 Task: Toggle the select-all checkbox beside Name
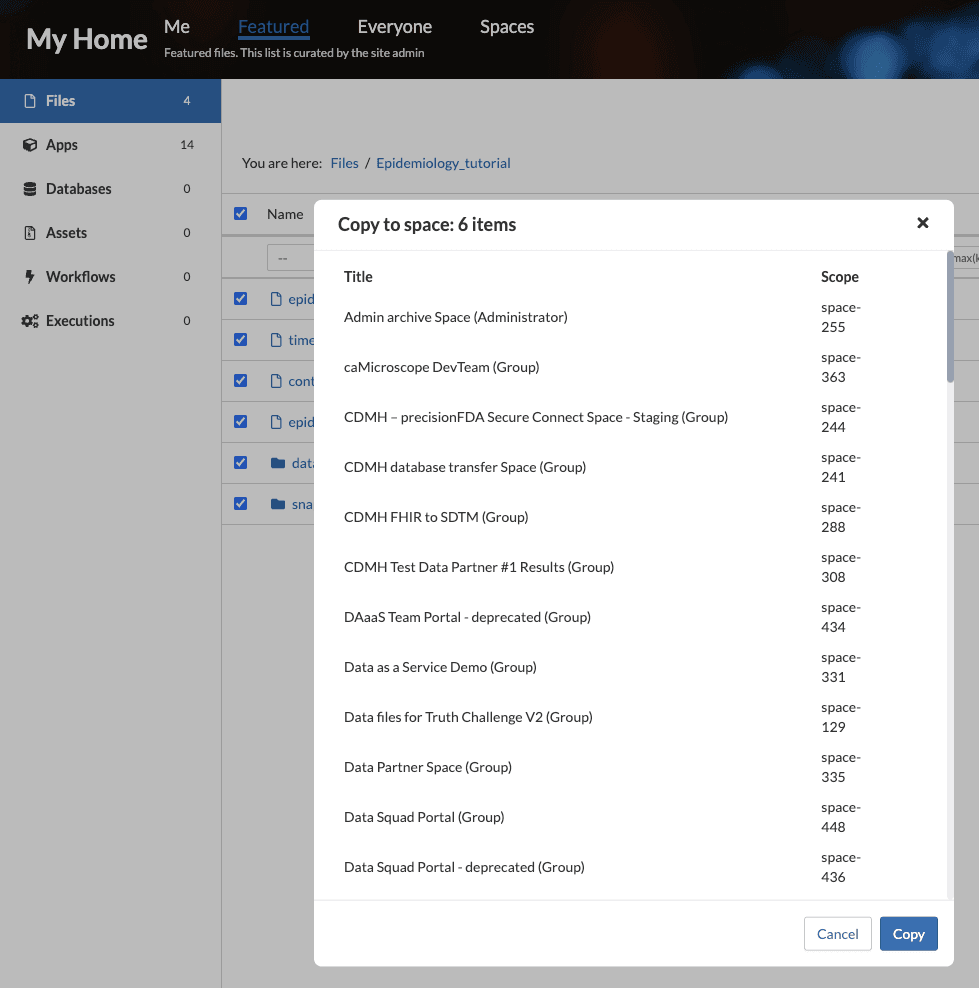point(240,213)
